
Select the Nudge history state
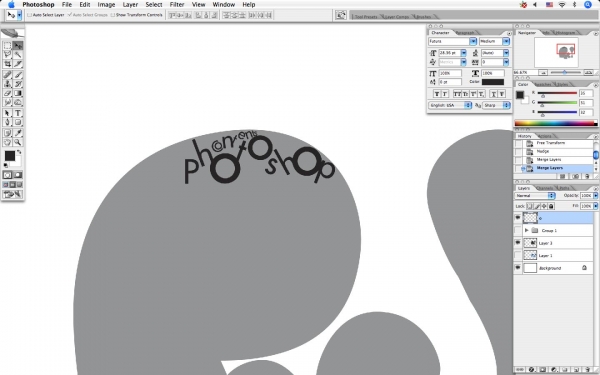pyautogui.click(x=542, y=151)
